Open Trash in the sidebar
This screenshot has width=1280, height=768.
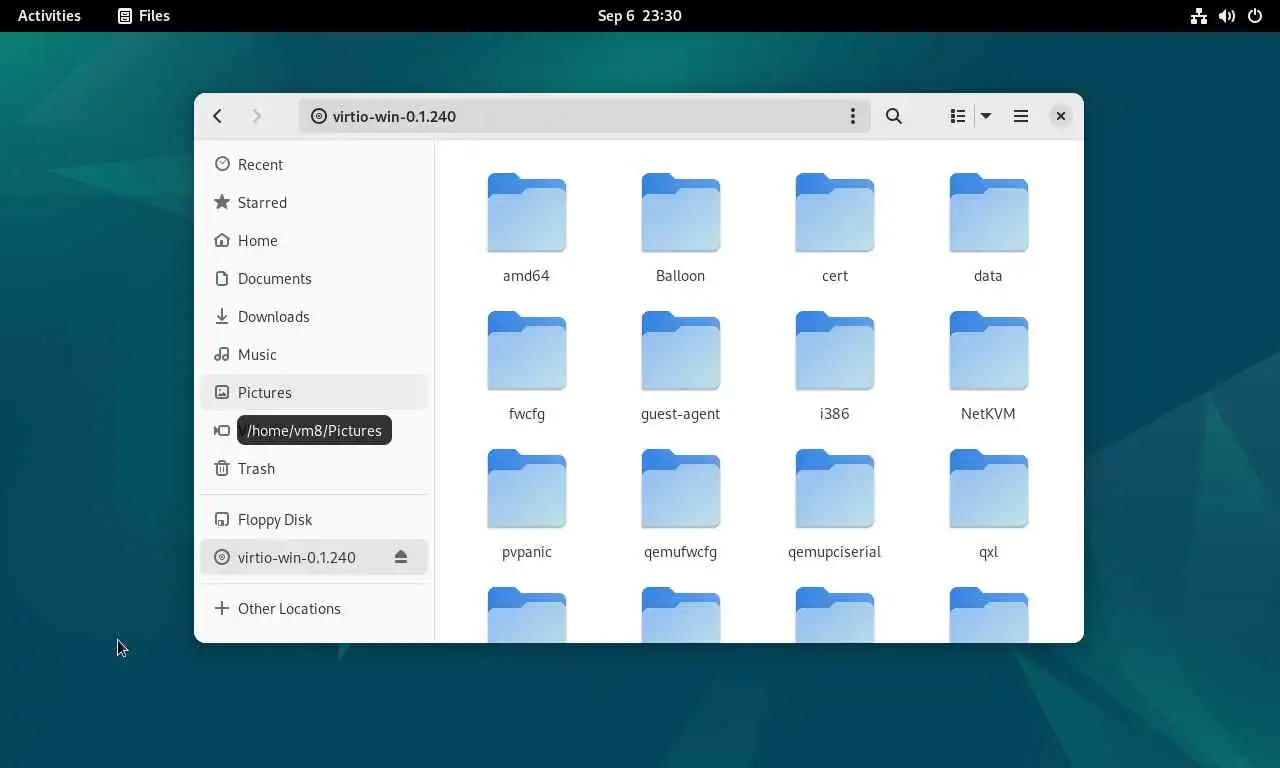[x=314, y=468]
